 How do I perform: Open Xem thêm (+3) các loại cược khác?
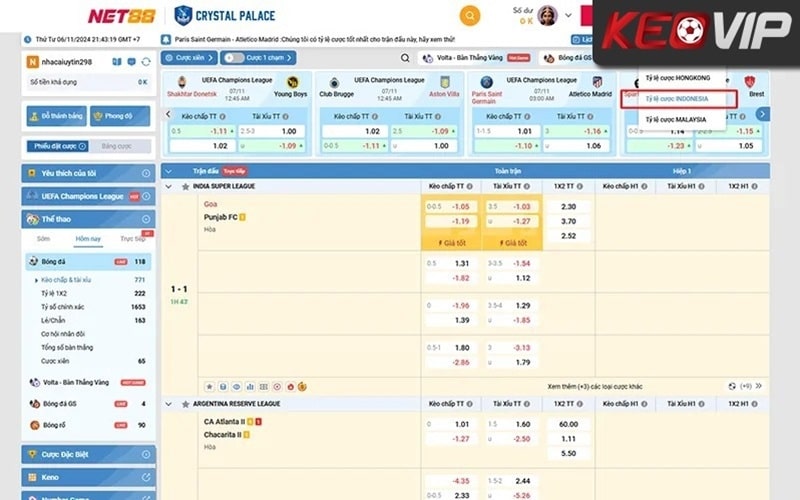[594, 387]
